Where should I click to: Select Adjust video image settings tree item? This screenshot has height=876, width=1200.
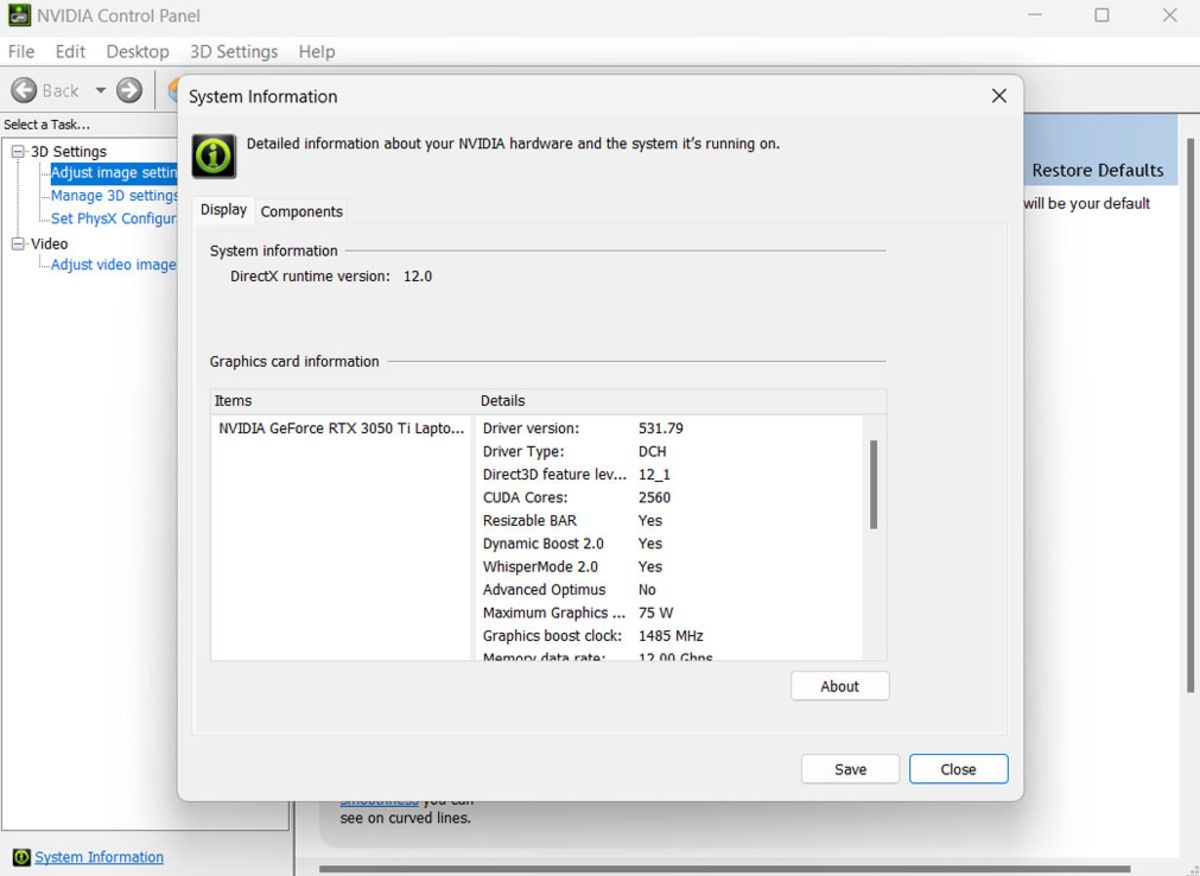[x=114, y=265]
